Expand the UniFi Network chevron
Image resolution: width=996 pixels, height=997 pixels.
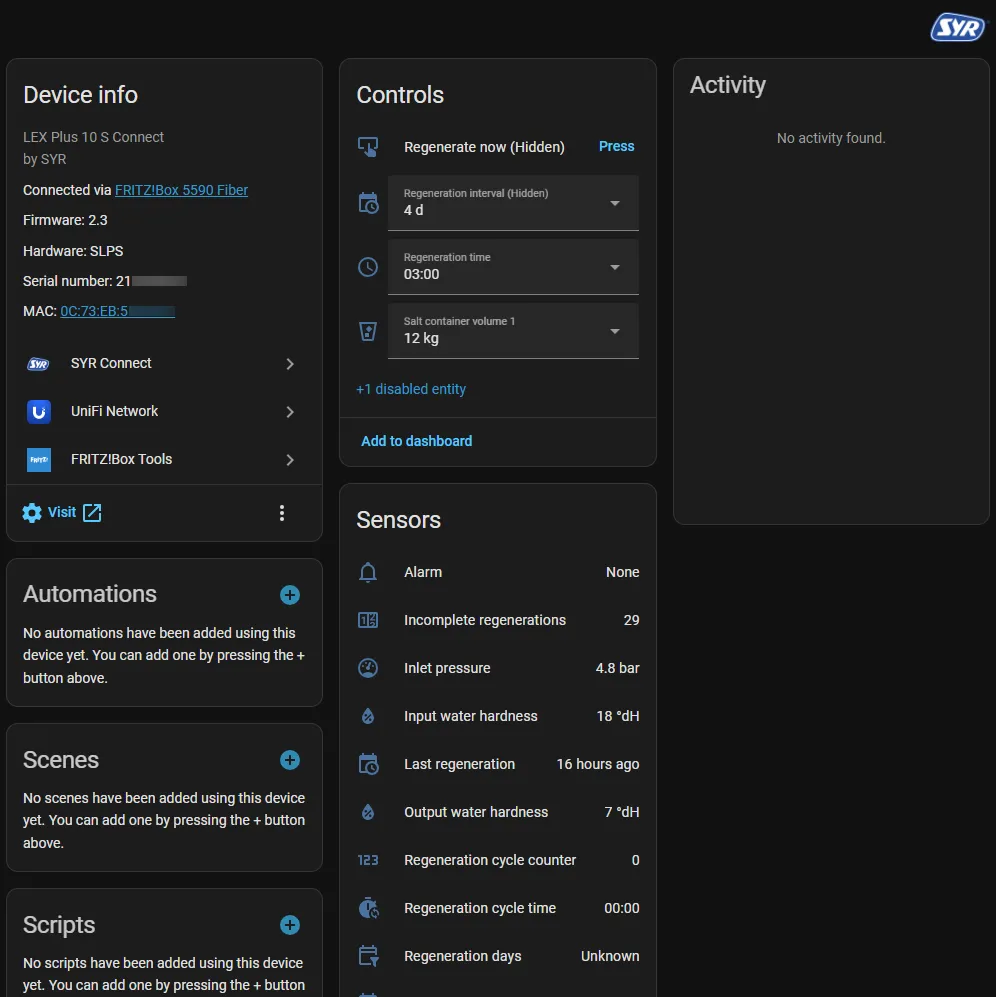click(x=290, y=412)
